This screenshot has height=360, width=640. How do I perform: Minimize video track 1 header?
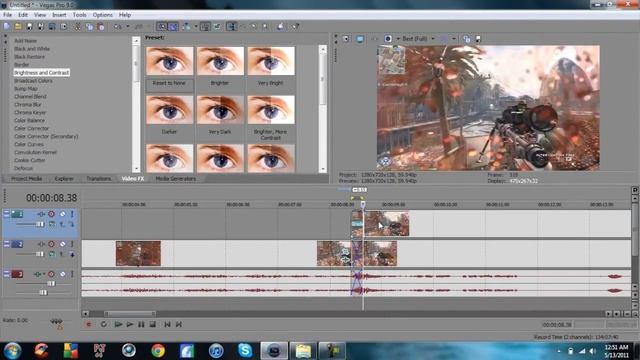point(6,213)
